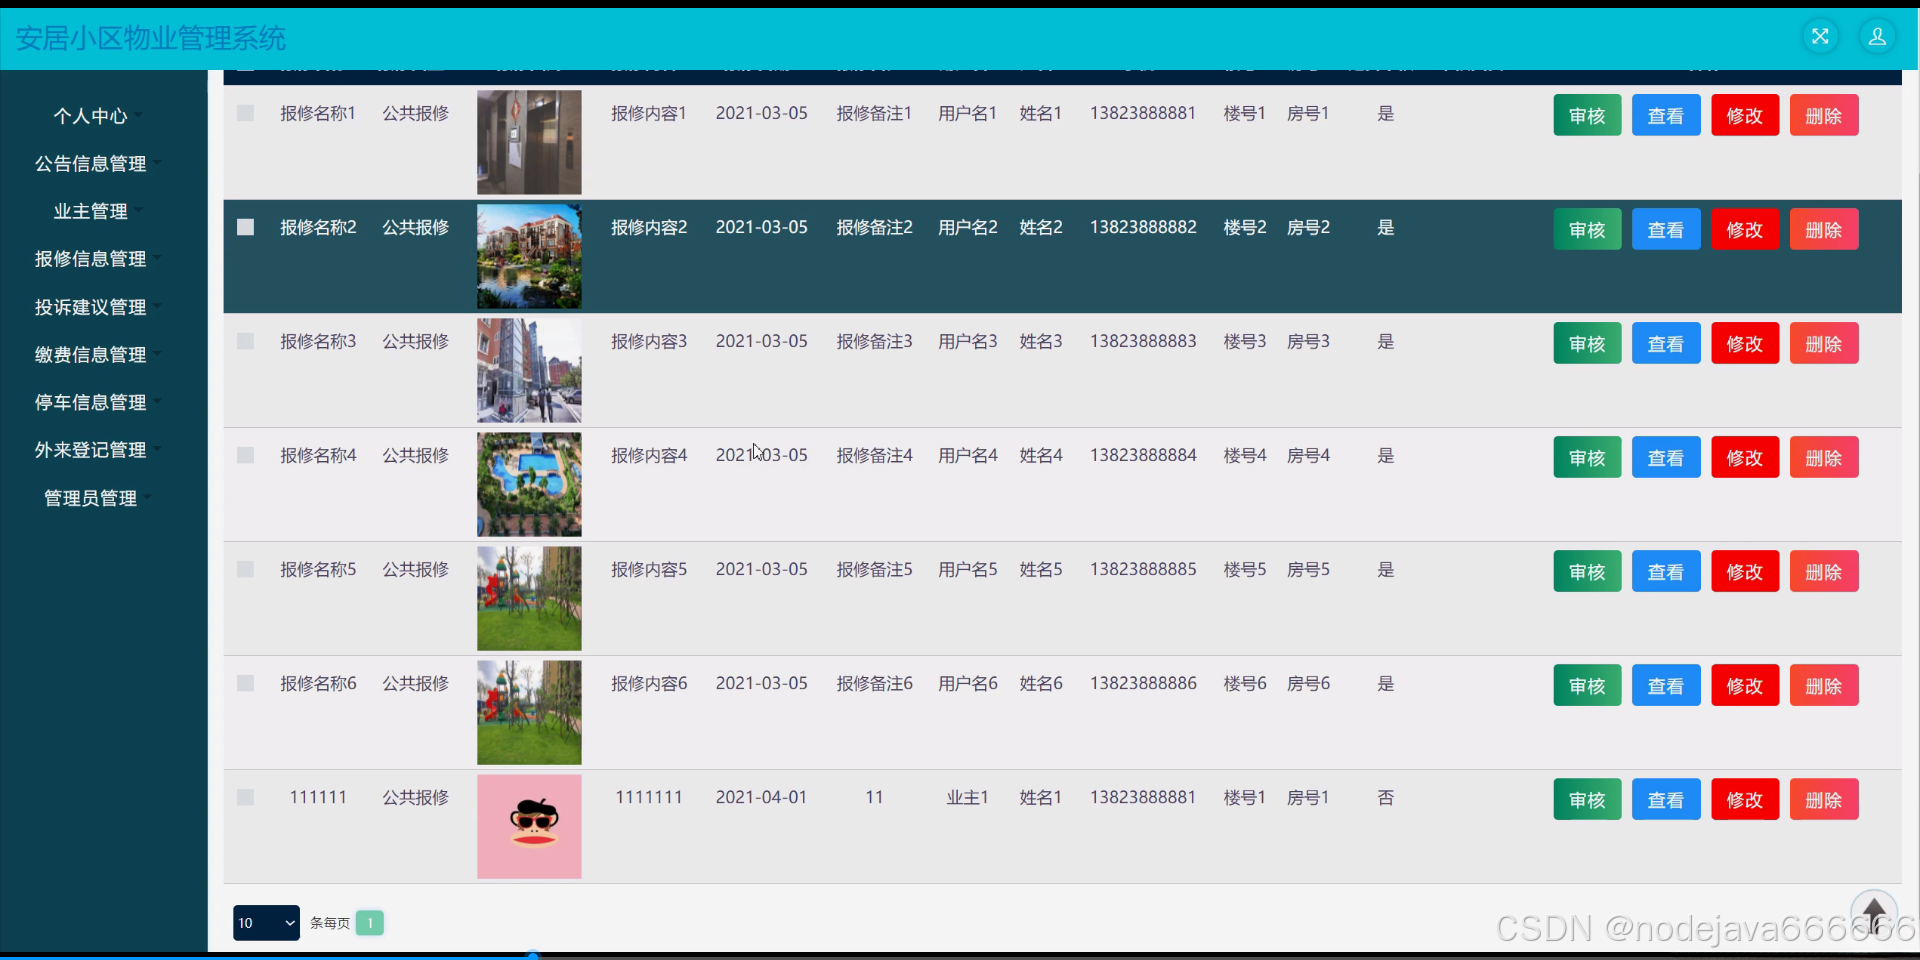This screenshot has width=1920, height=960.
Task: Click 删除 button for 报修名称4
Action: coord(1824,457)
